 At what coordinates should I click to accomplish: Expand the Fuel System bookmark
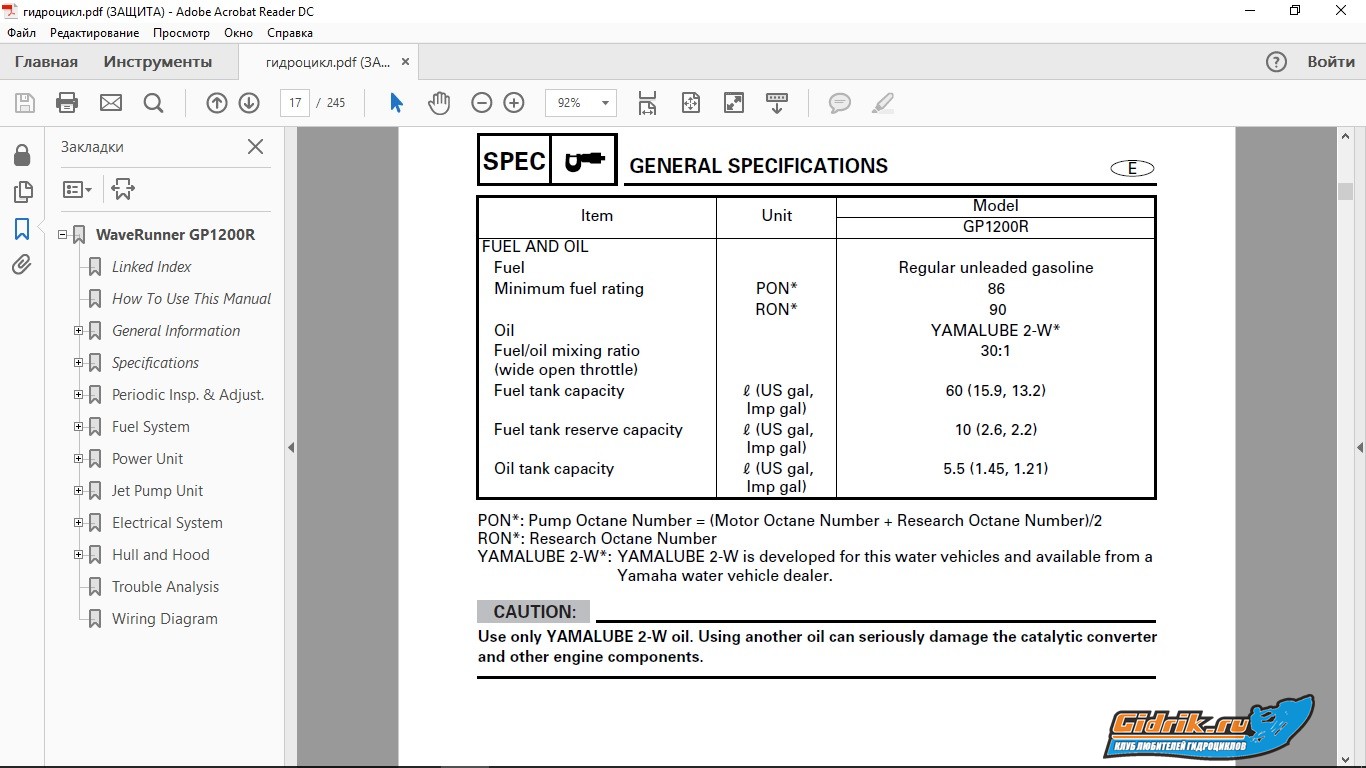[x=78, y=427]
